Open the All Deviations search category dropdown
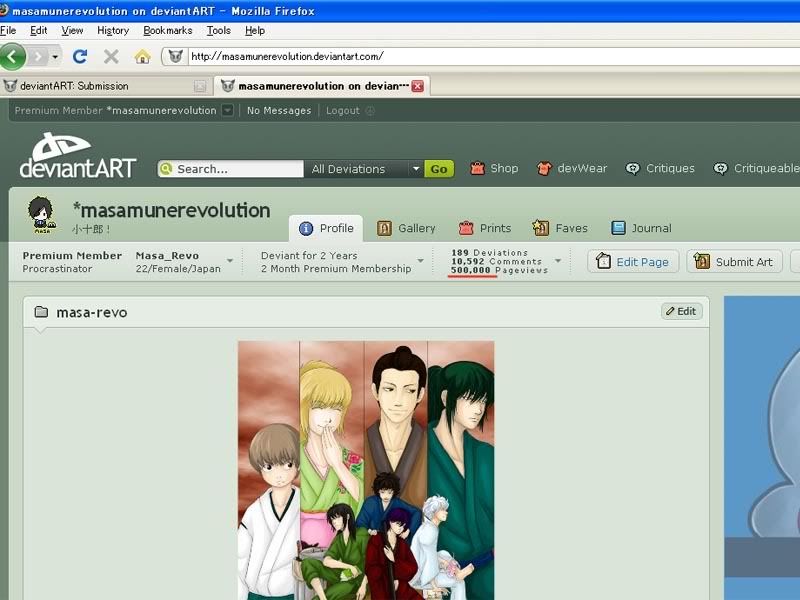The width and height of the screenshot is (800, 600). pyautogui.click(x=364, y=169)
